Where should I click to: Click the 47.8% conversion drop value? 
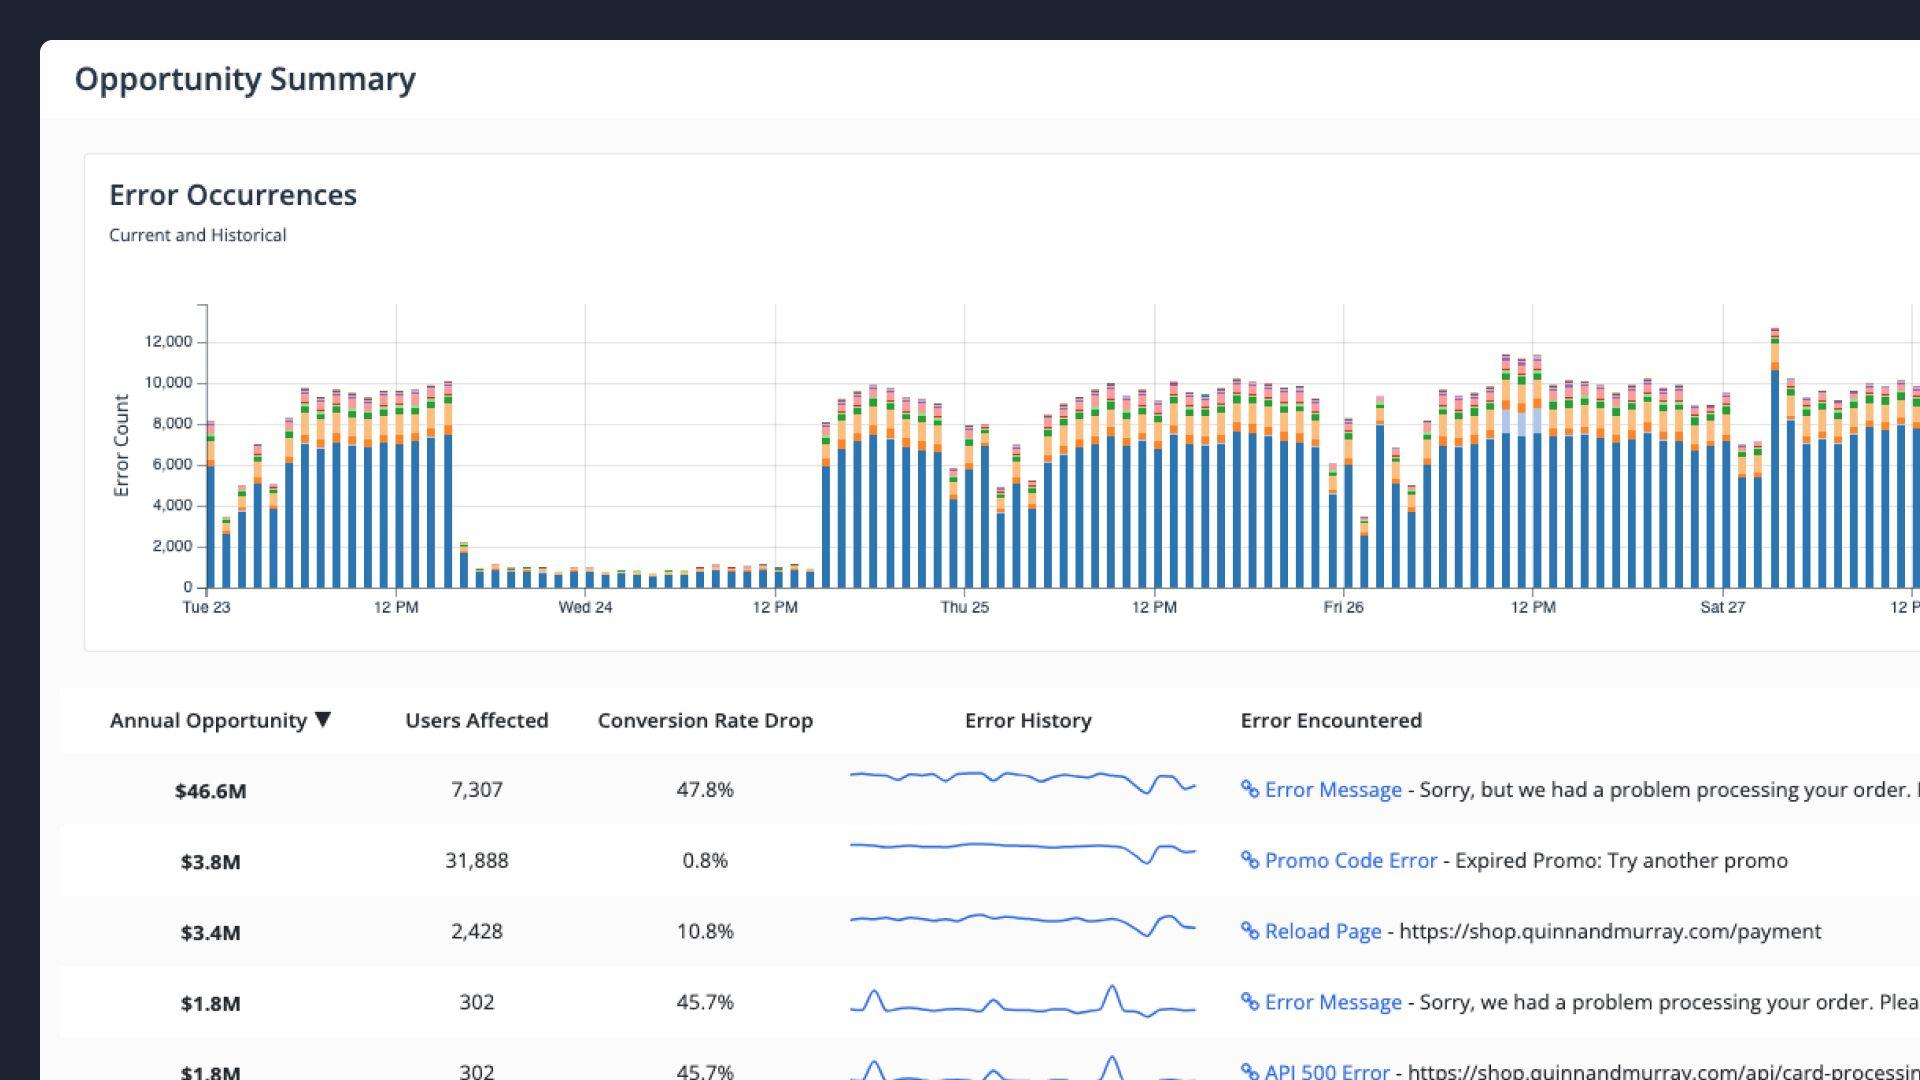[x=705, y=790]
